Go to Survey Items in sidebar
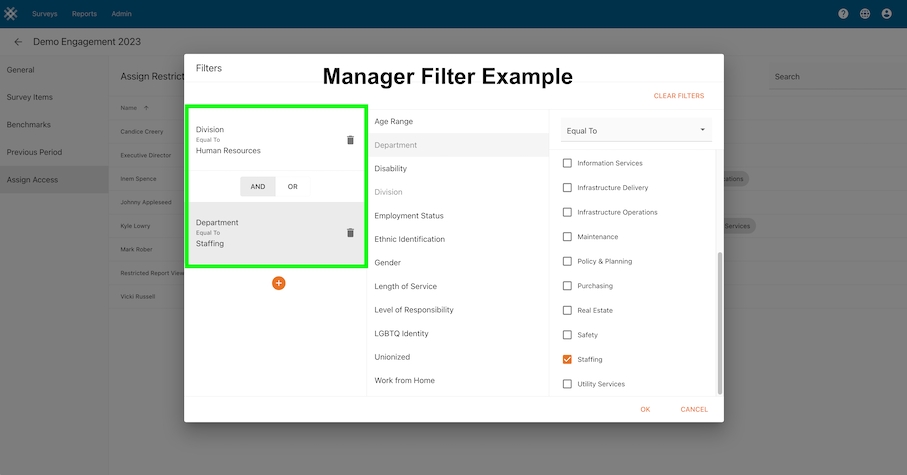907x475 pixels. [x=30, y=97]
